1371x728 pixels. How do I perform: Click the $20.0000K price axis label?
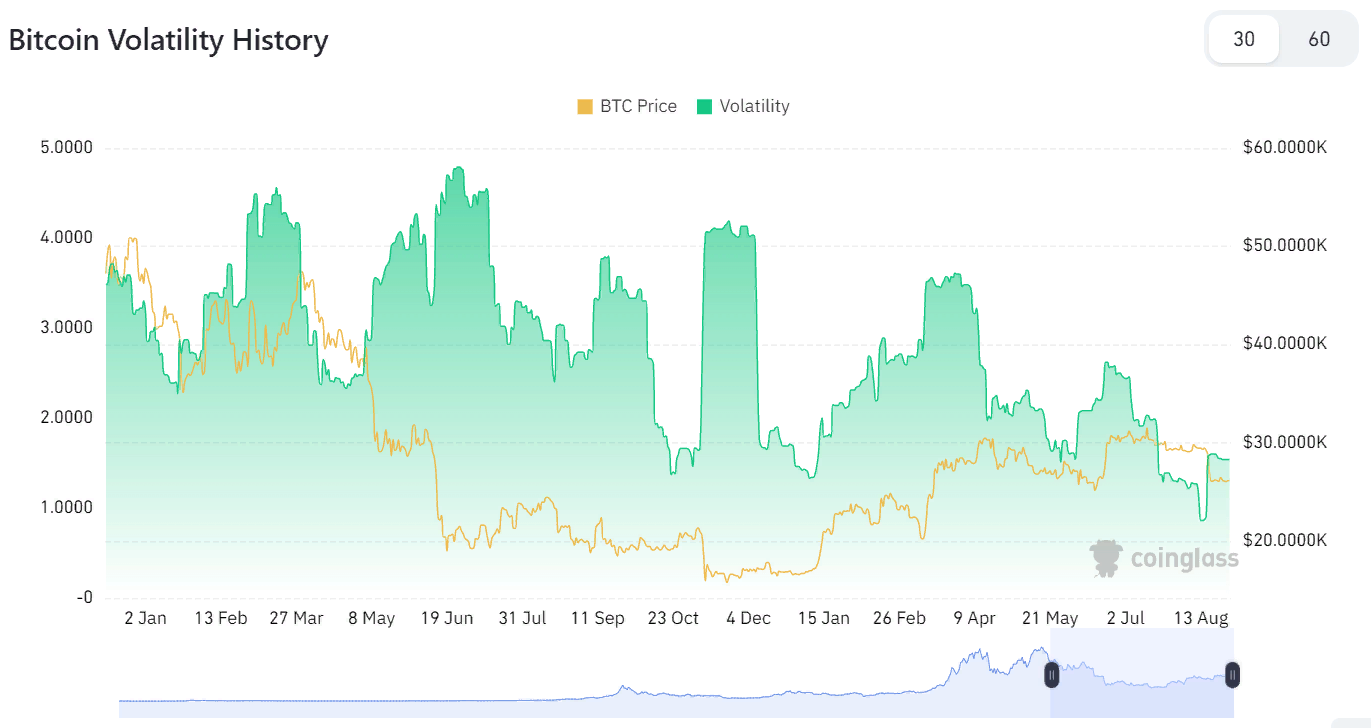tap(1284, 540)
